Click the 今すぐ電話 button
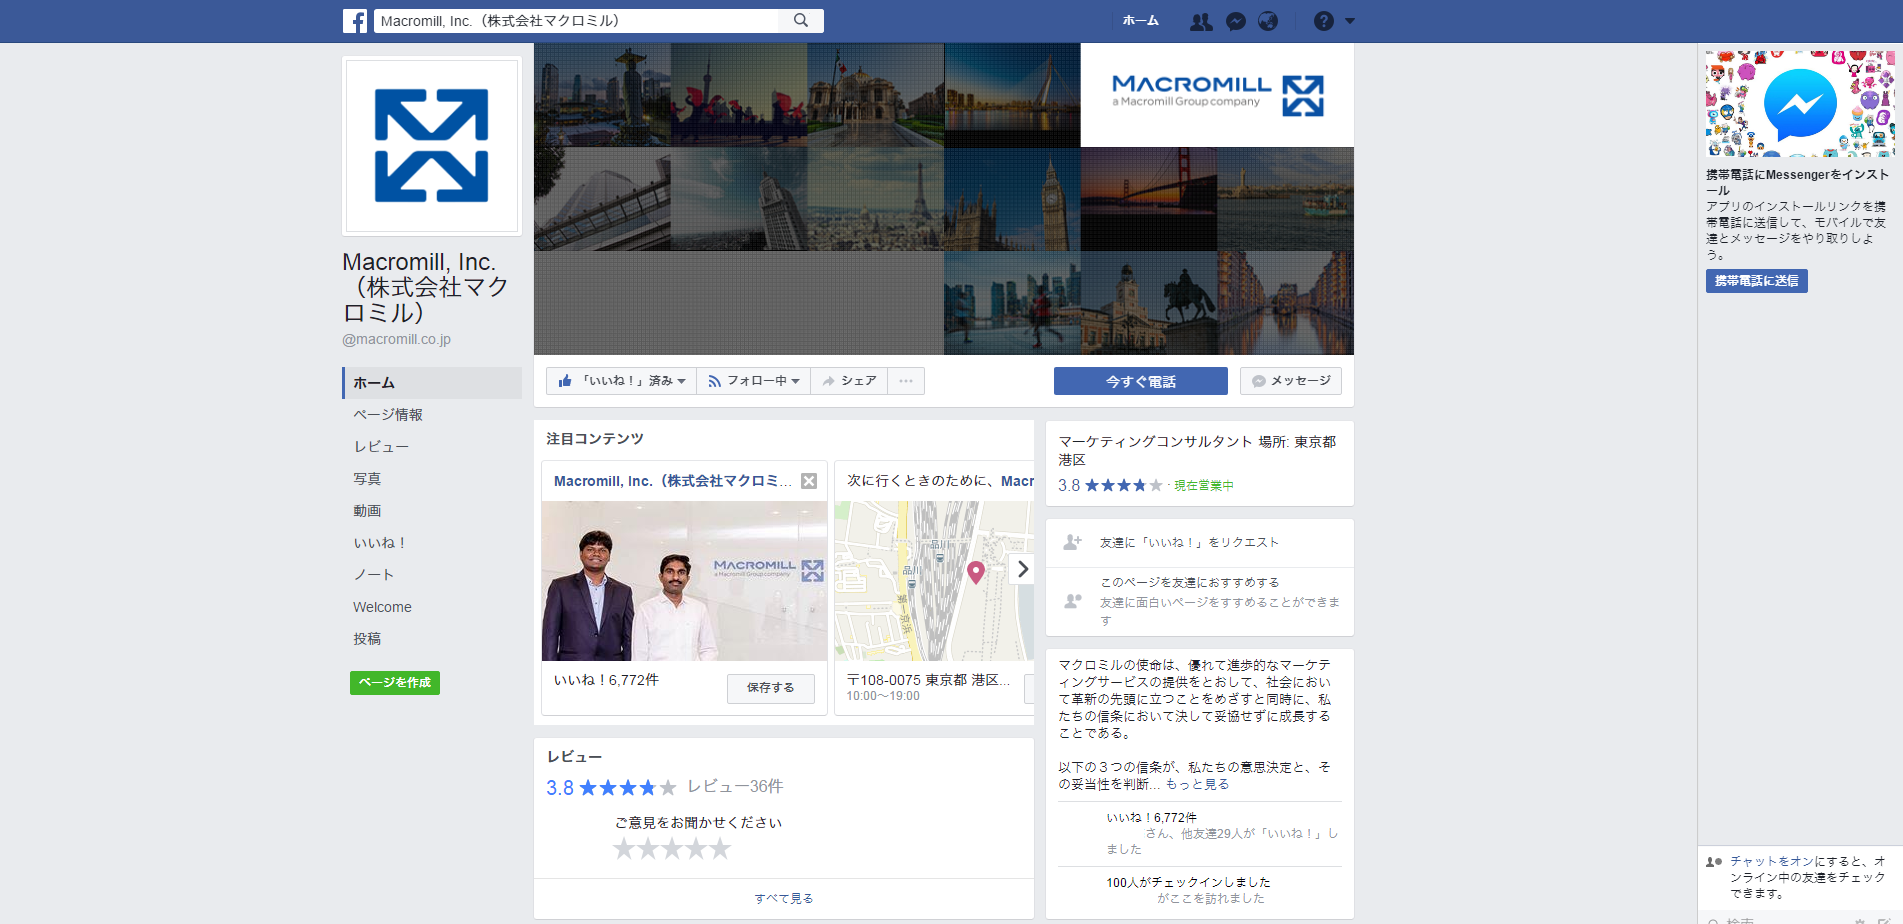 (x=1141, y=381)
